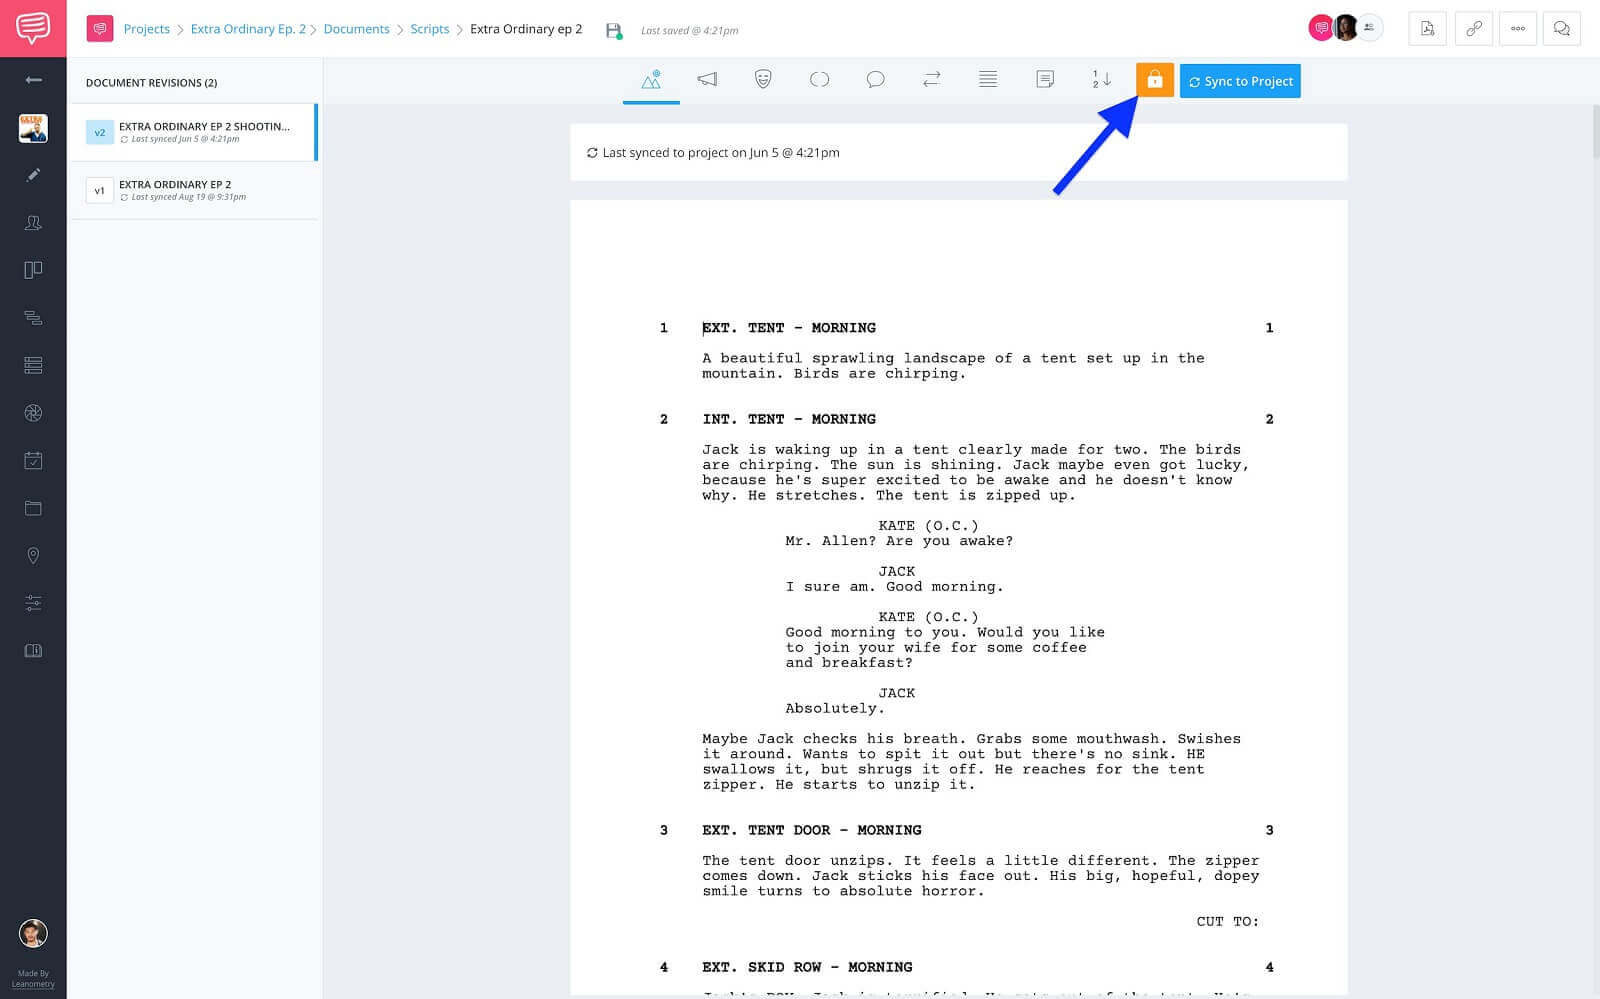Image resolution: width=1600 pixels, height=999 pixels.
Task: Click the user avatar at bottom of sidebar
Action: pyautogui.click(x=34, y=933)
